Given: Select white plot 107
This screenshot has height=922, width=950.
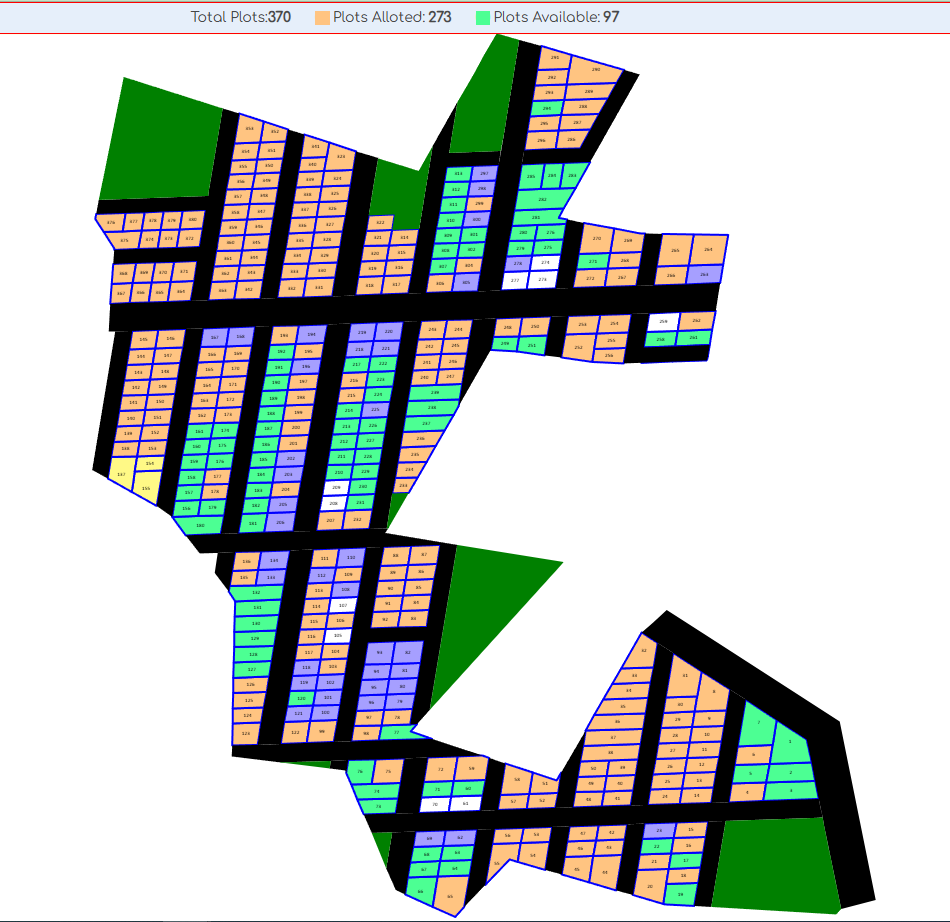Looking at the screenshot, I should [x=344, y=605].
